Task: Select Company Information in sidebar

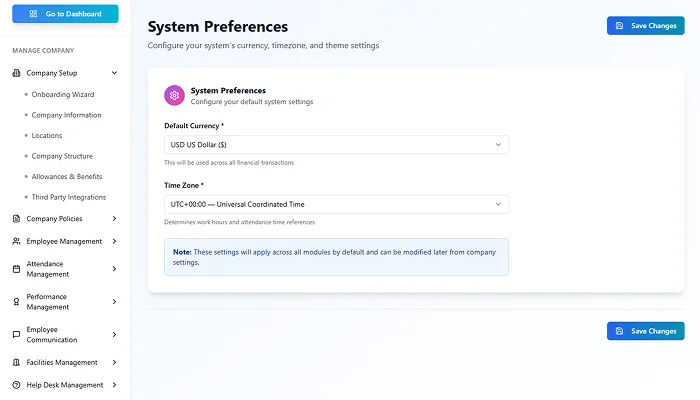Action: click(x=66, y=115)
